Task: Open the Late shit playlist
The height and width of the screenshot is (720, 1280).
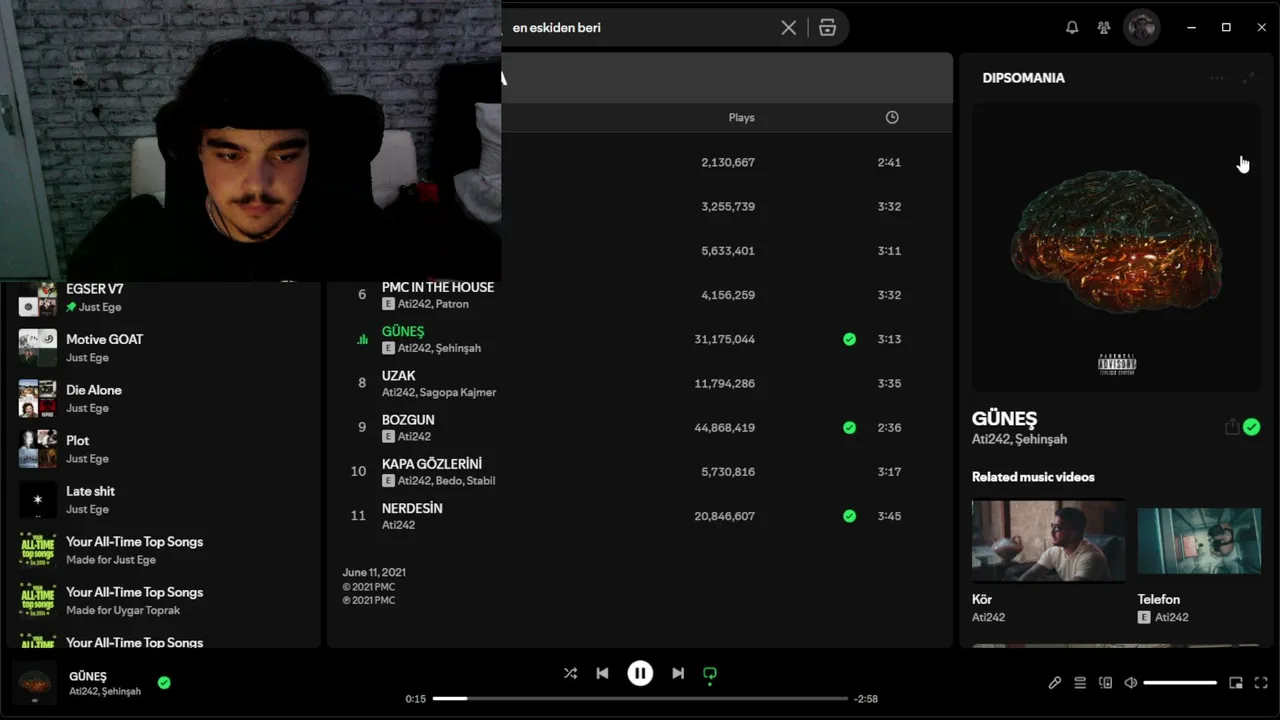Action: pos(163,499)
